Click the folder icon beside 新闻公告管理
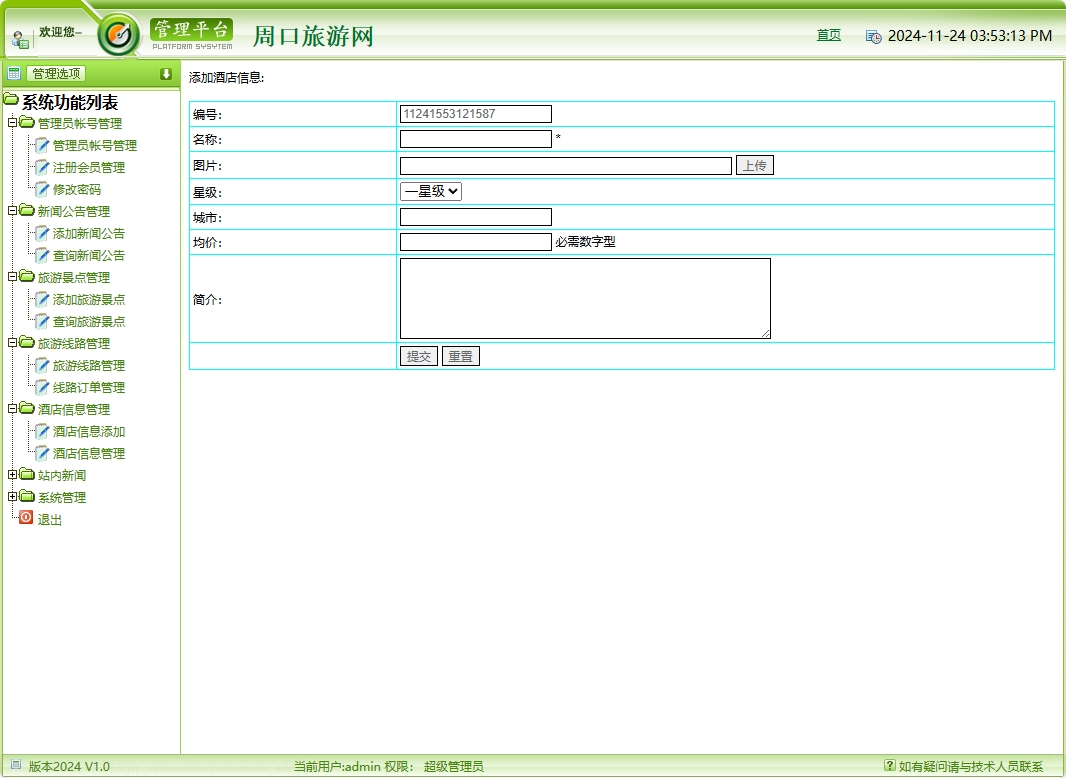Screen dimensions: 1066x778 coord(26,211)
